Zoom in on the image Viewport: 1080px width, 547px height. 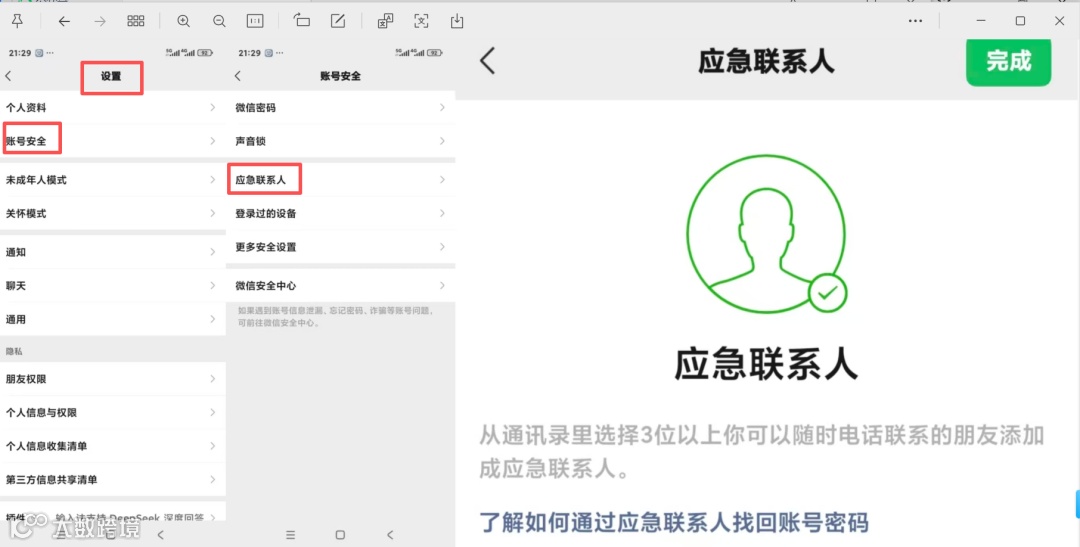pyautogui.click(x=183, y=21)
